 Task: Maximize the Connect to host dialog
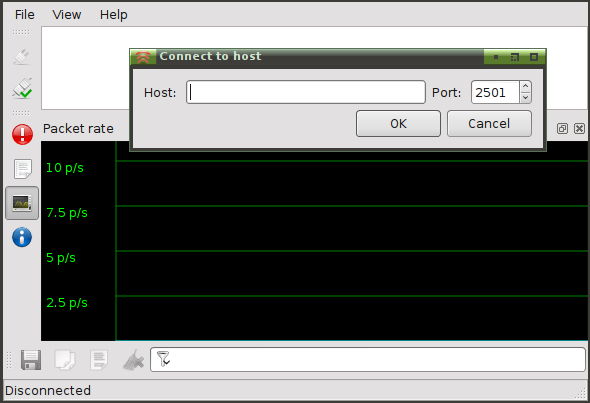534,57
